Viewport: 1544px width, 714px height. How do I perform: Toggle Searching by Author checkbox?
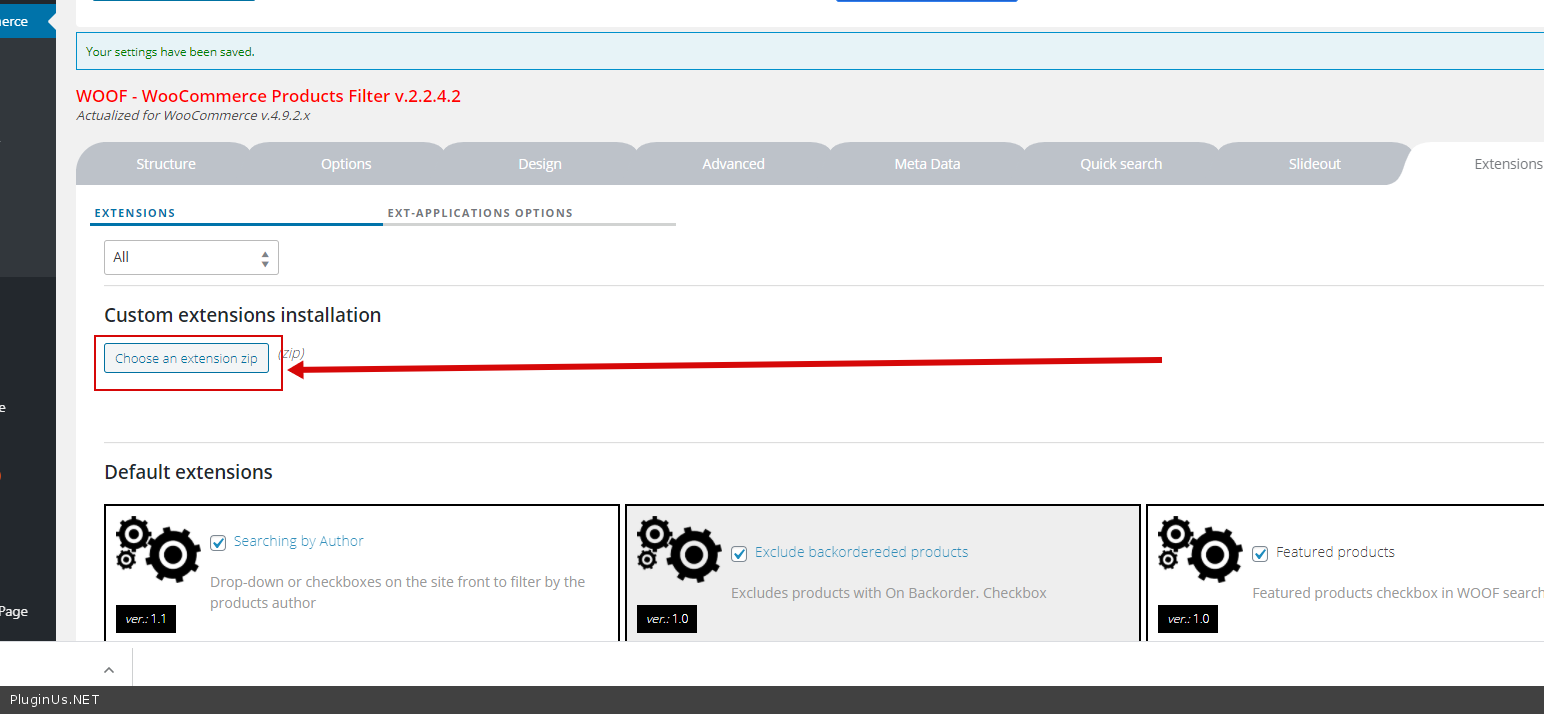[218, 543]
